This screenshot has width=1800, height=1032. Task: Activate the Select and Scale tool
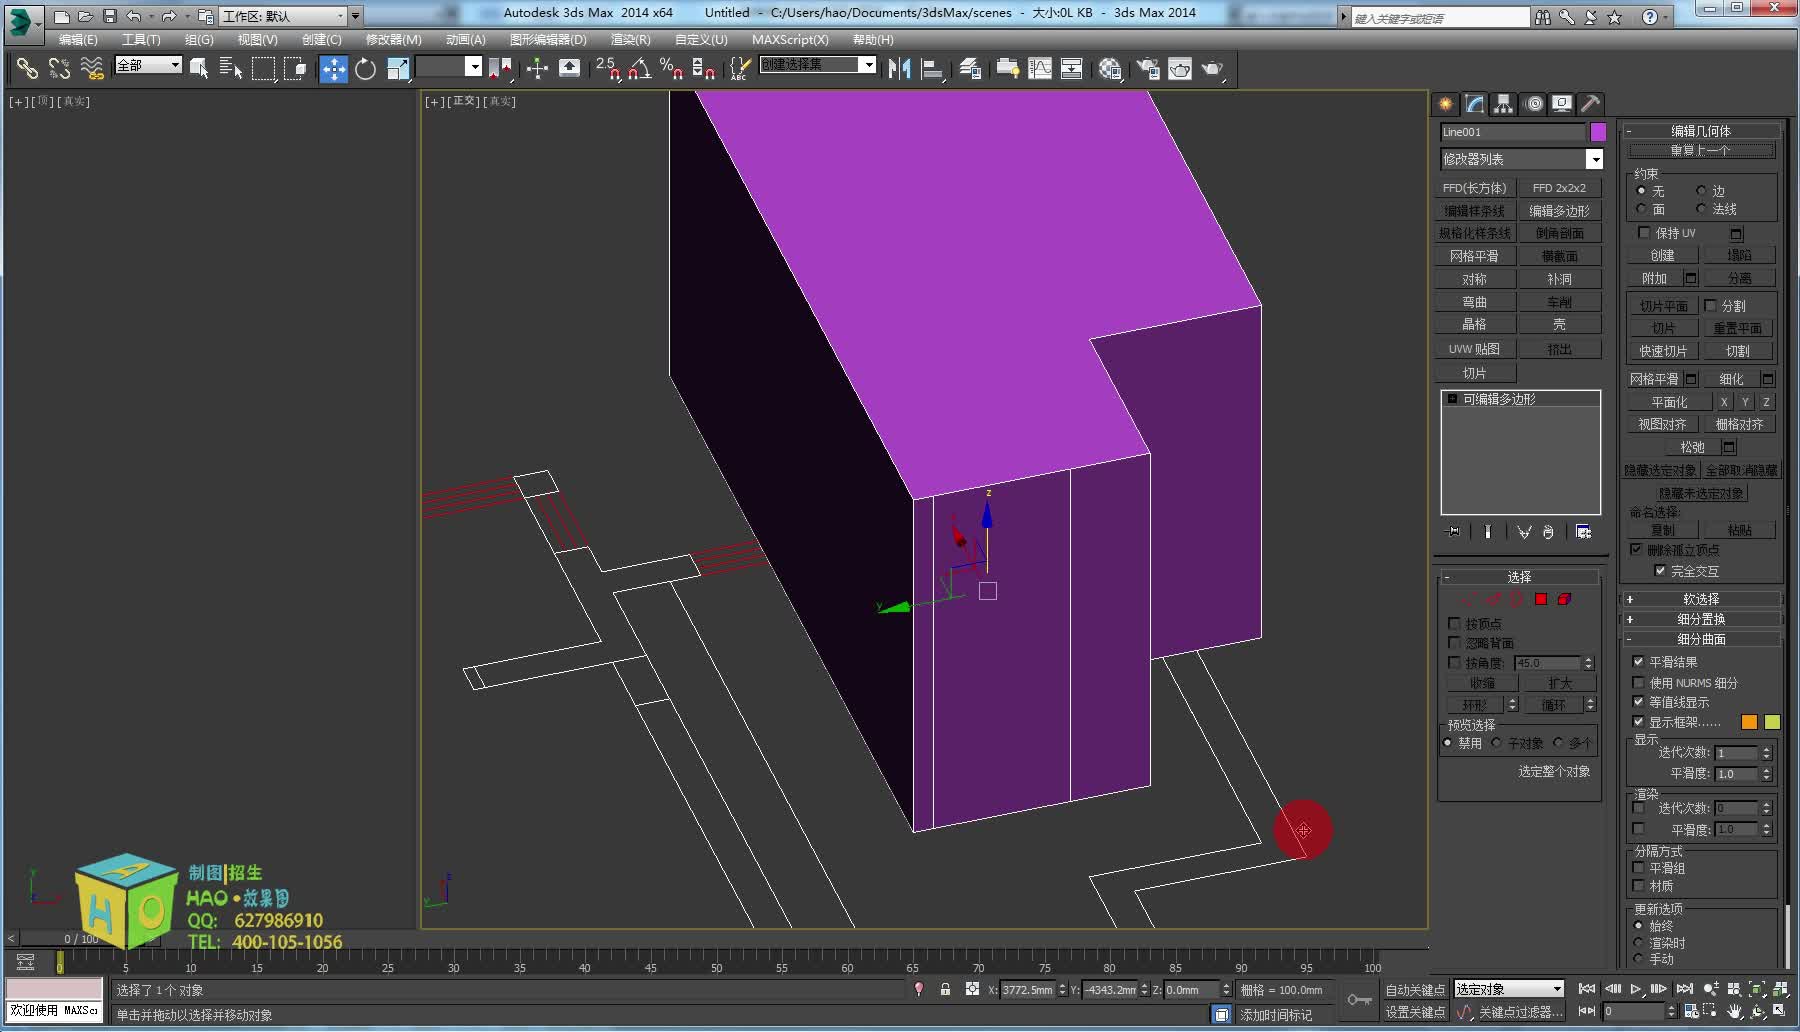point(397,68)
